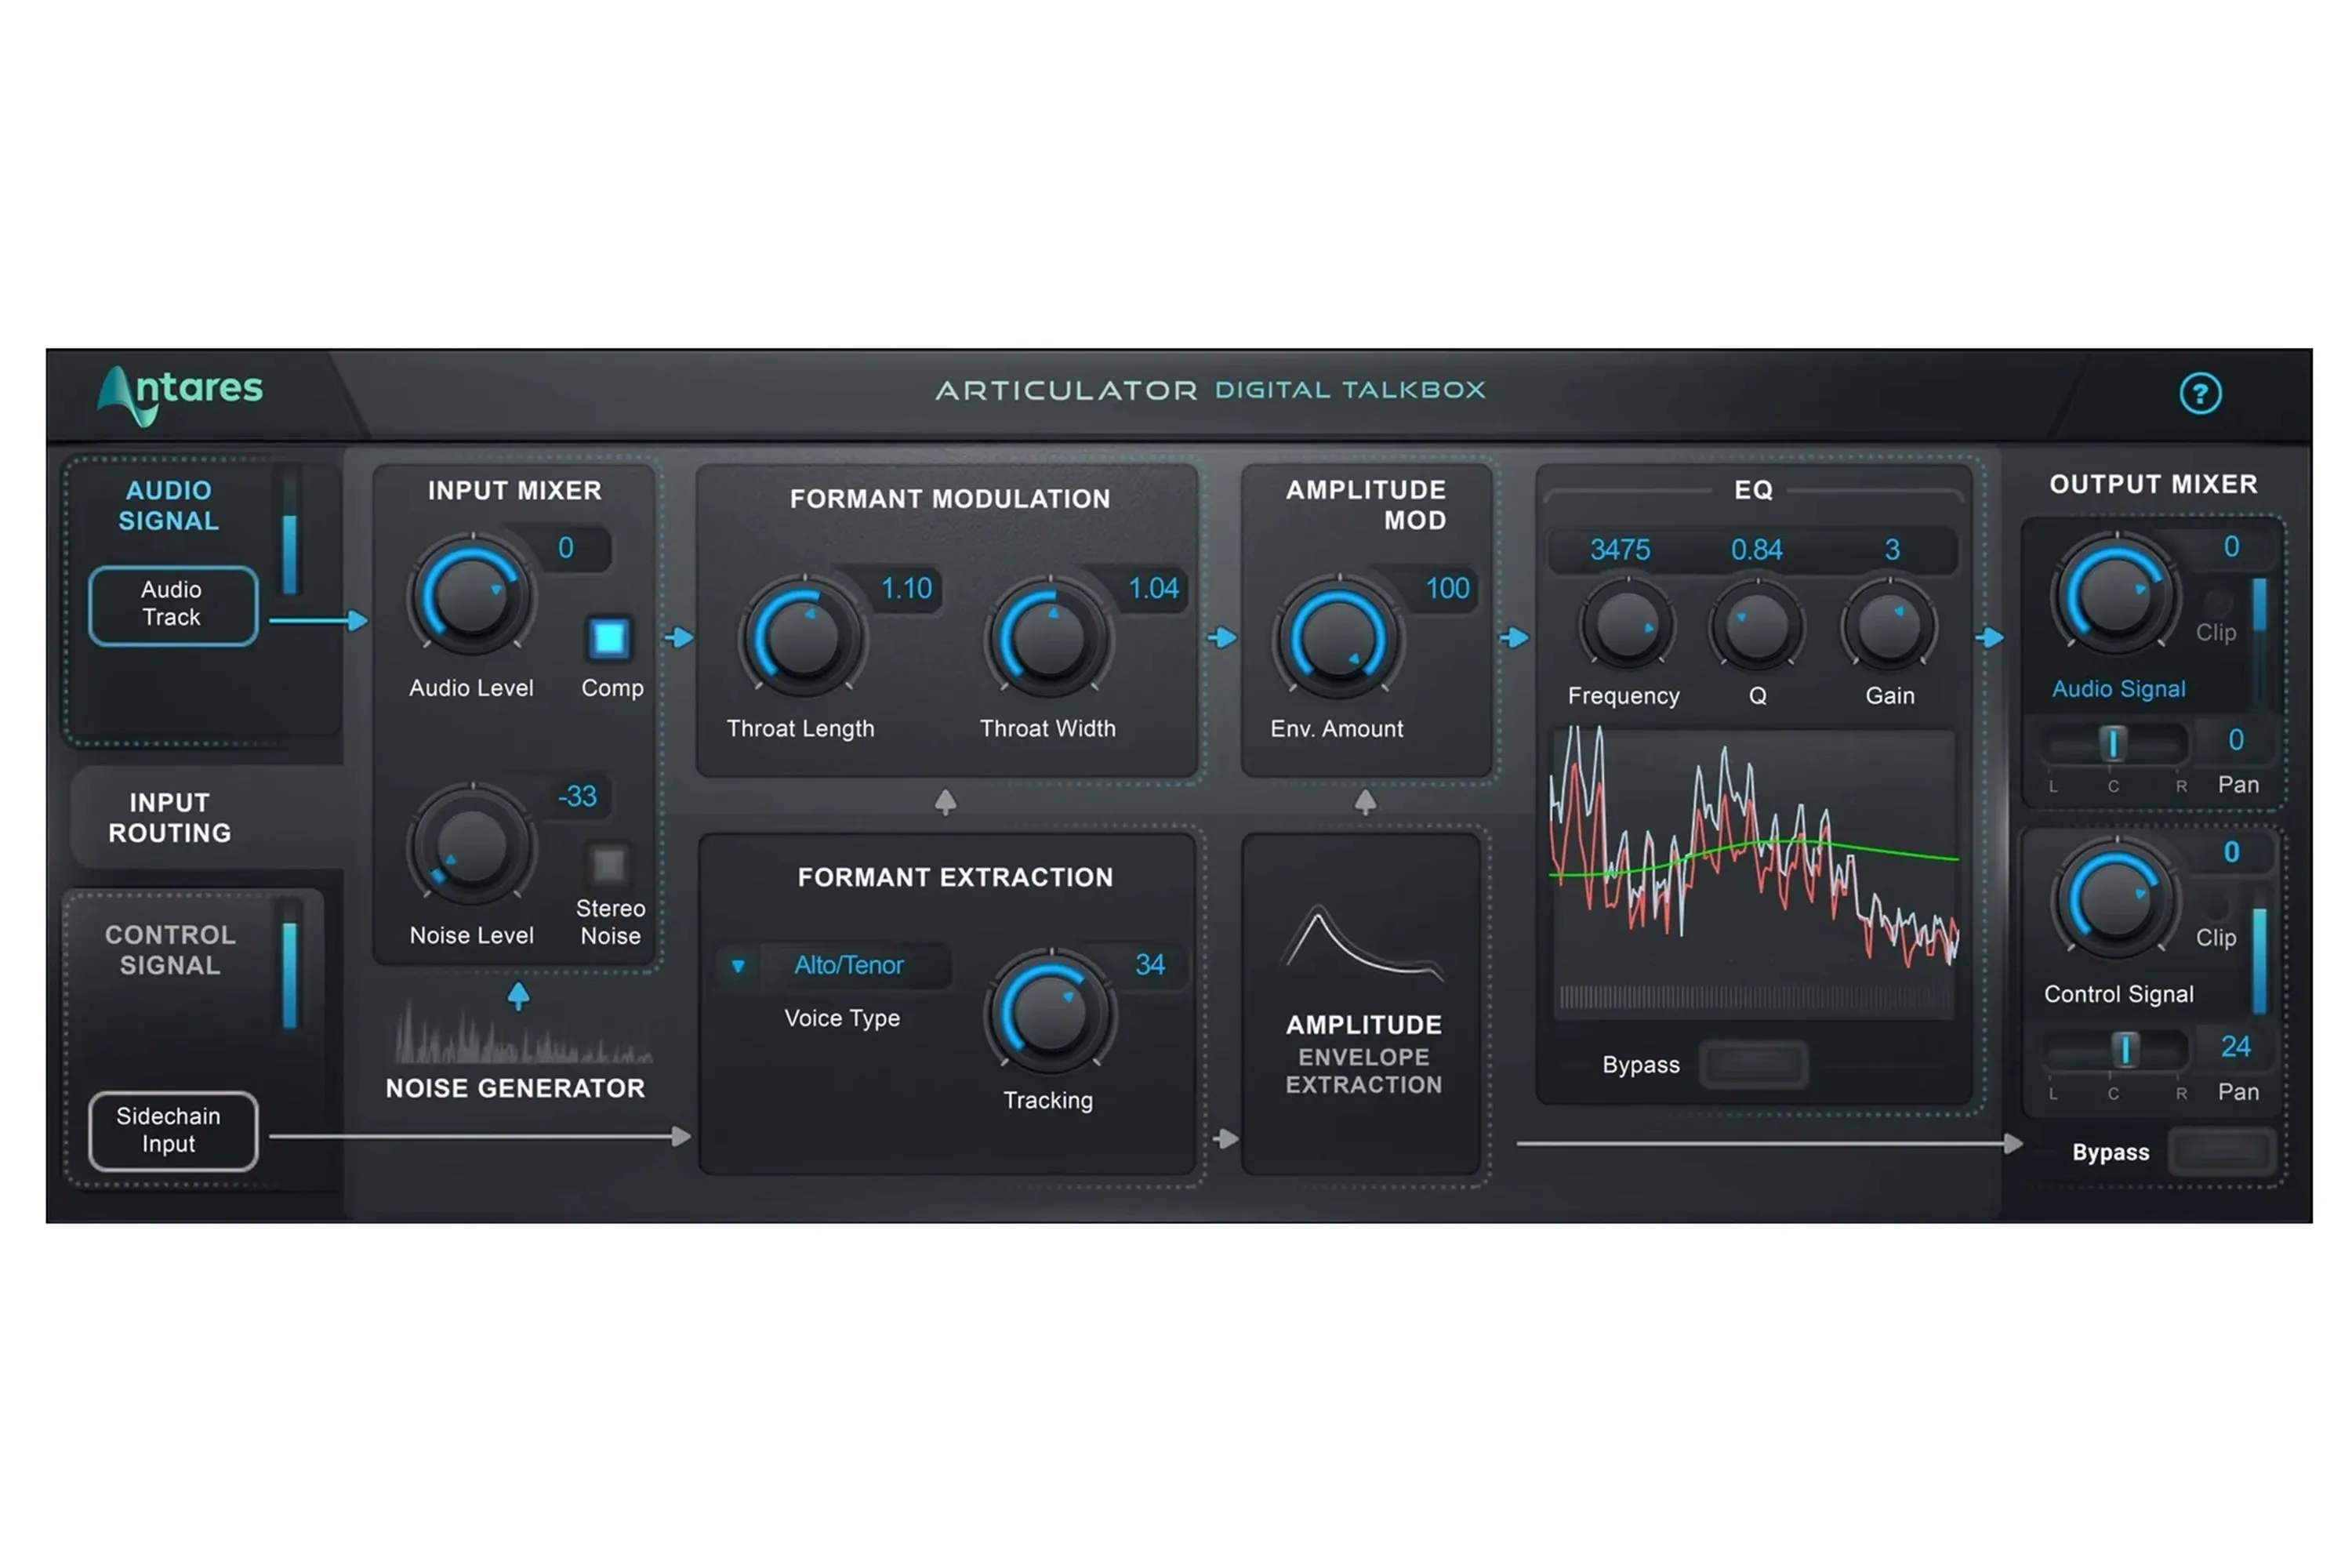Screen dimensions: 2352x1568
Task: Click the EQ frequency value 3475
Action: 1620,550
